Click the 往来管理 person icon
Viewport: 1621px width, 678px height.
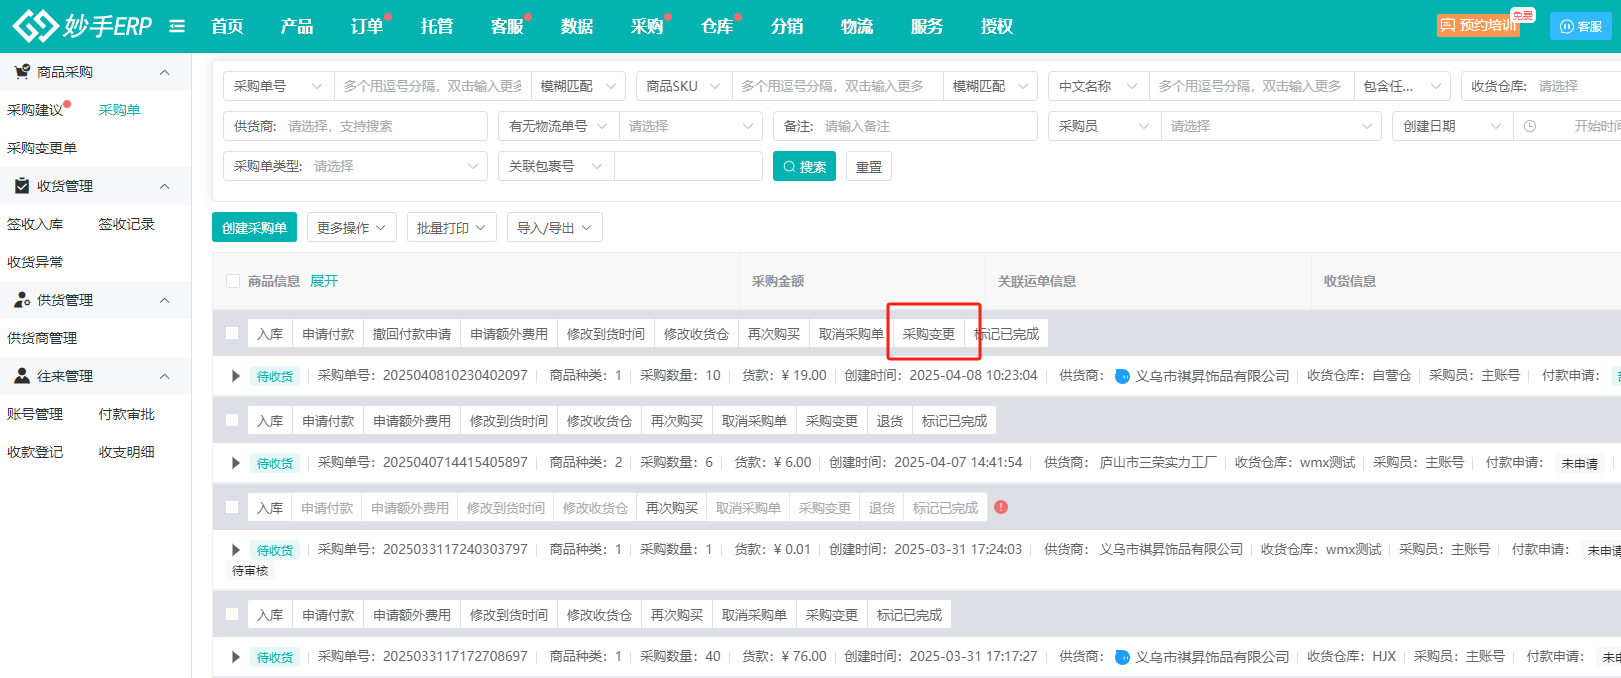click(21, 376)
